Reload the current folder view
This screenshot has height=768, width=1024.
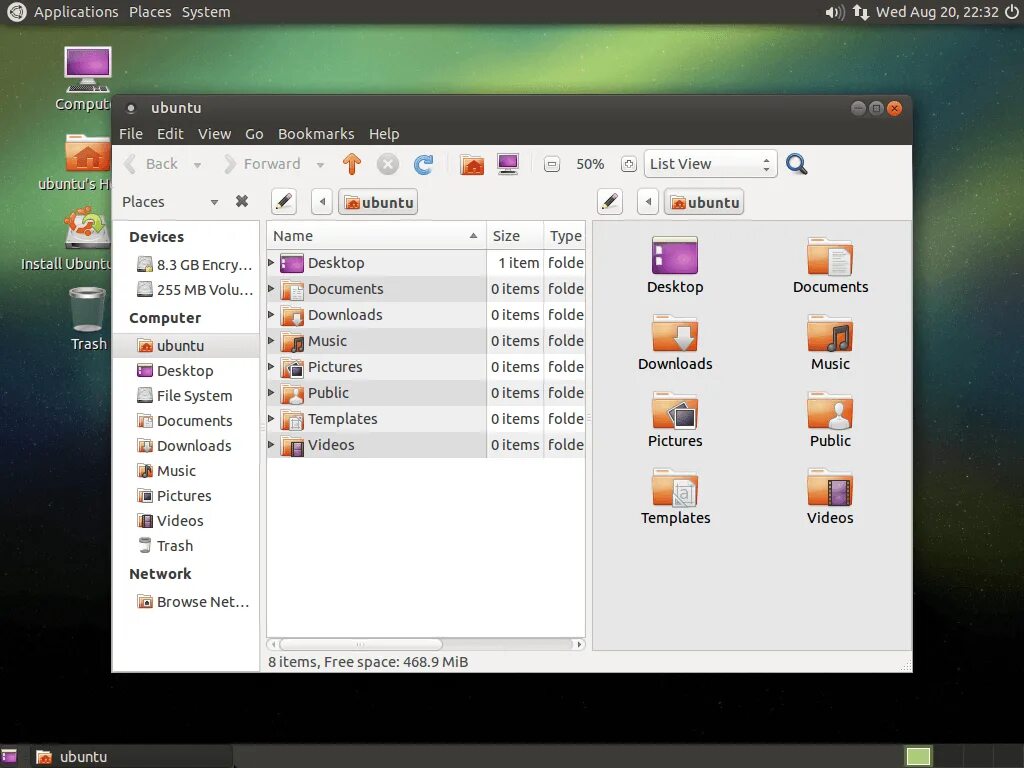point(423,164)
